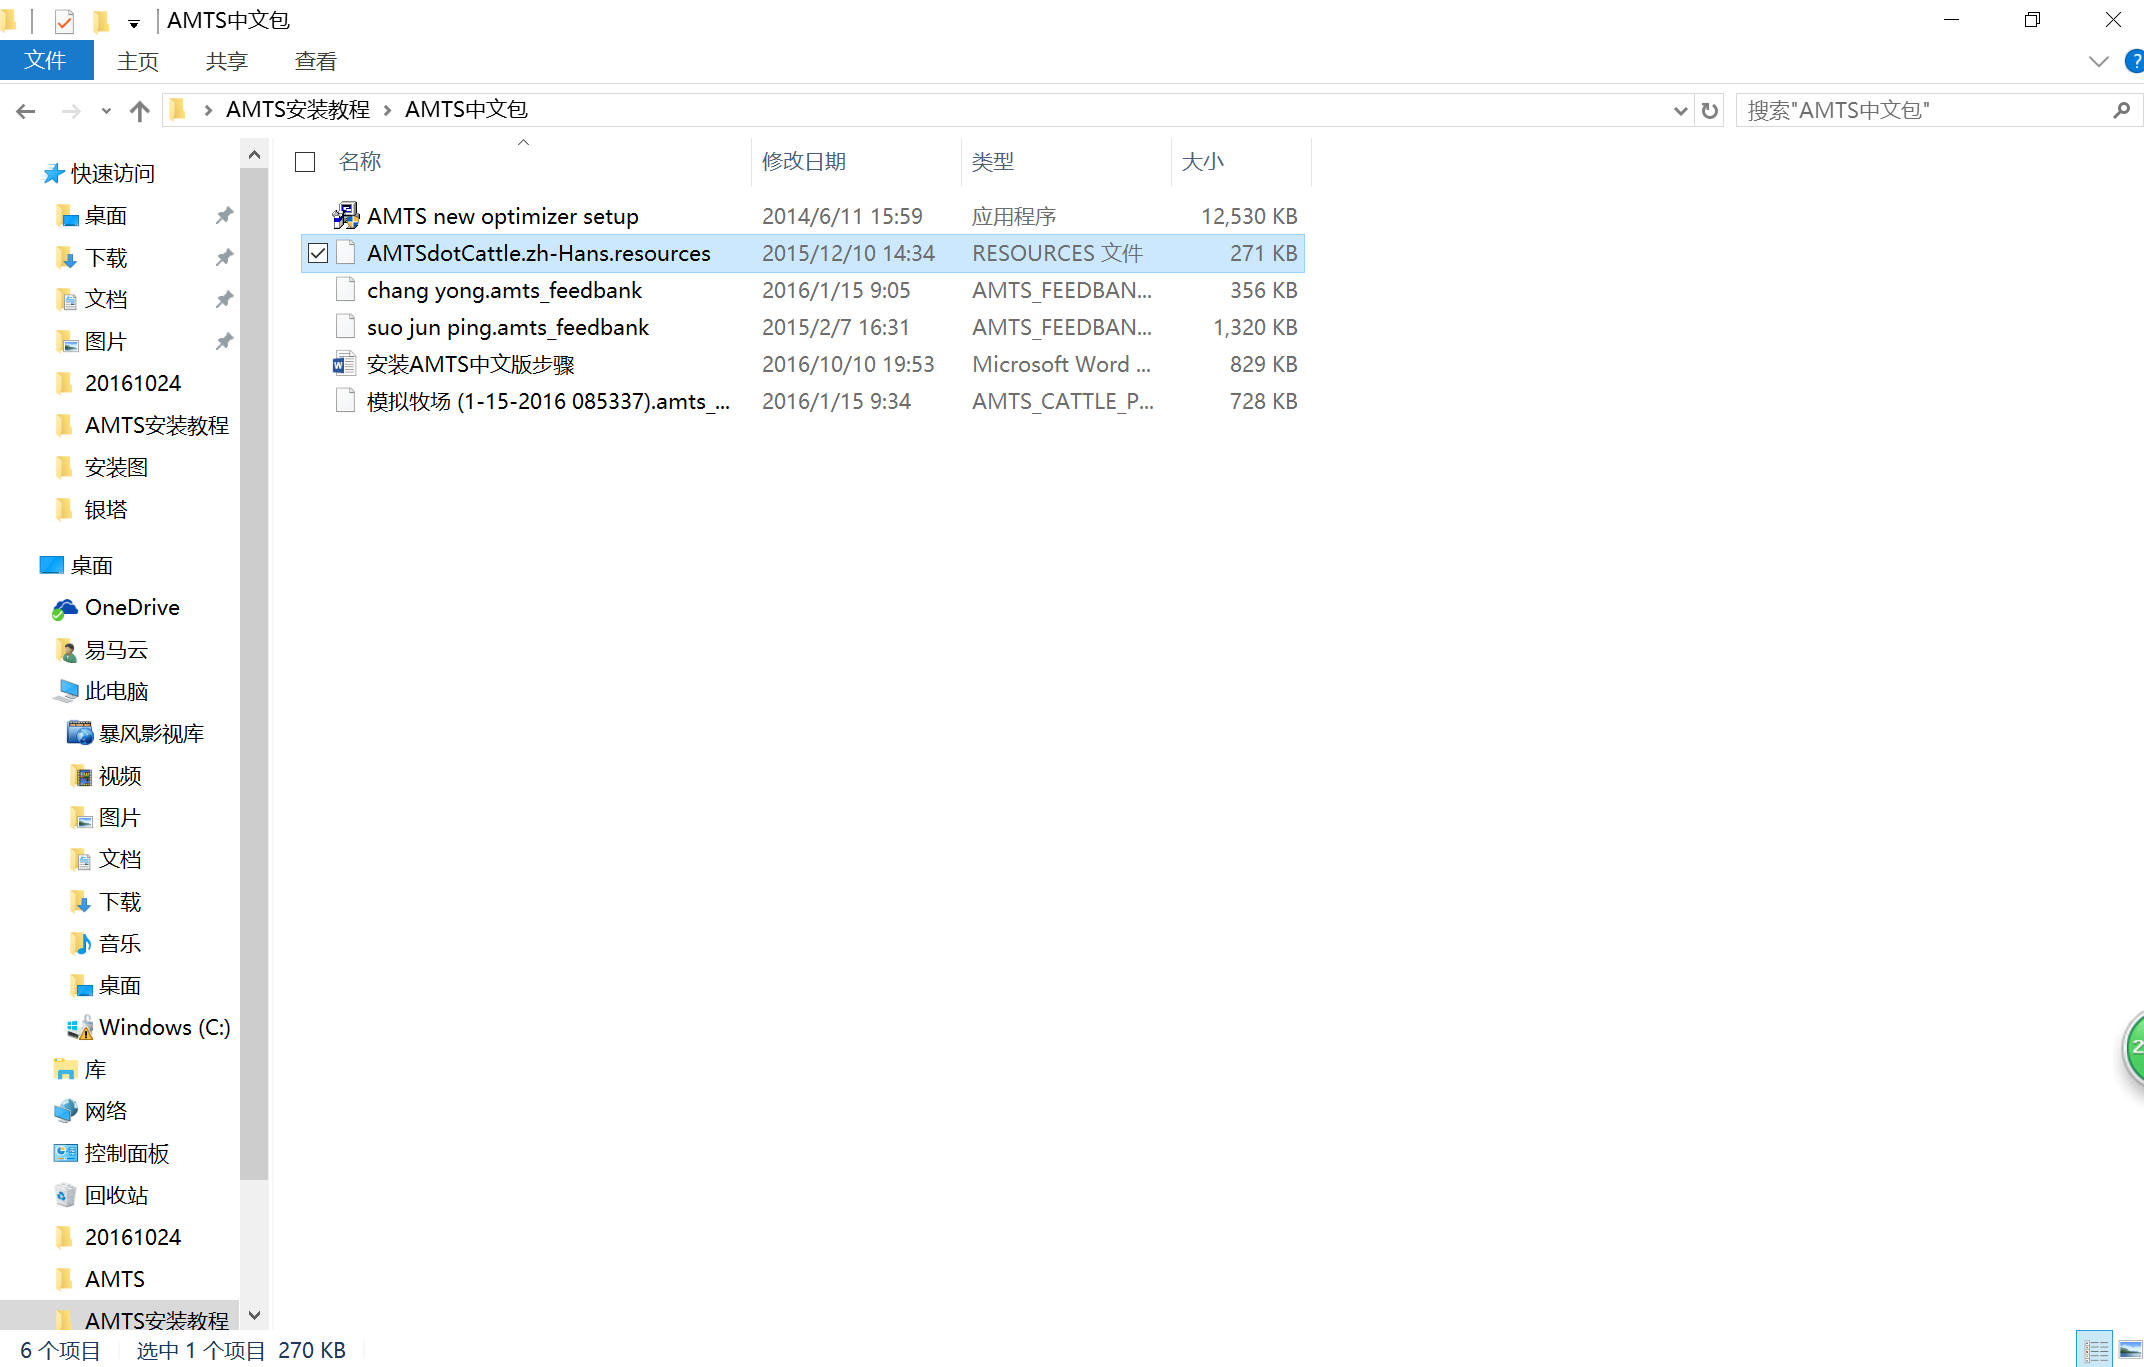The height and width of the screenshot is (1367, 2144).
Task: Select AMTS new optimizer setup file name
Action: coord(502,216)
